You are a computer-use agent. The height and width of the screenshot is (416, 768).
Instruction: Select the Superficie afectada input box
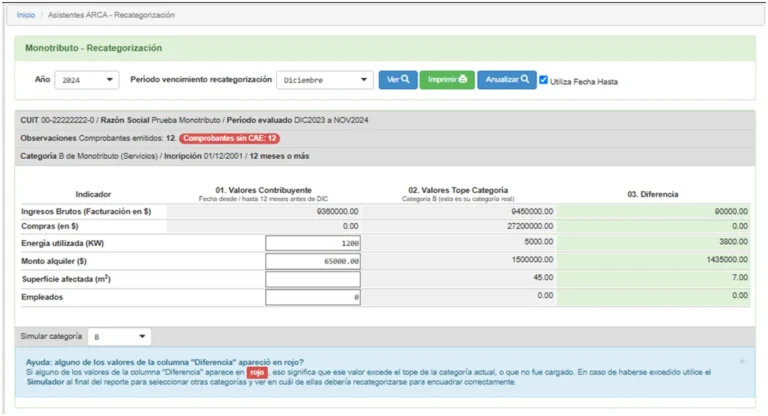[313, 279]
